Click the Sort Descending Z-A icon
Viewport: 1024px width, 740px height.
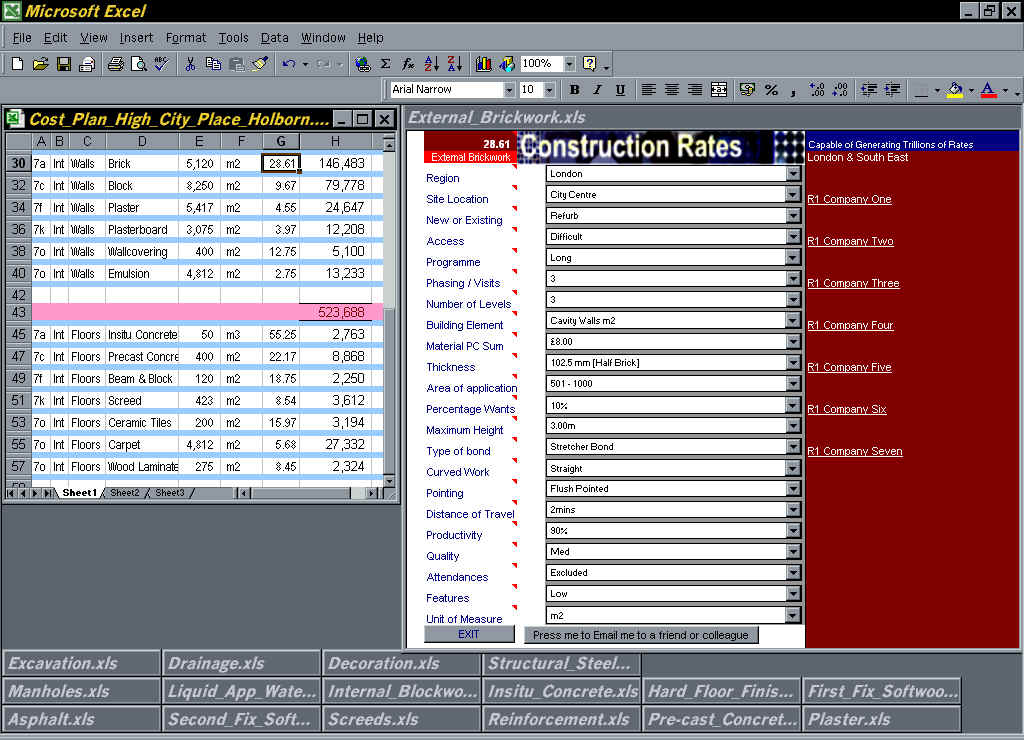click(x=455, y=64)
